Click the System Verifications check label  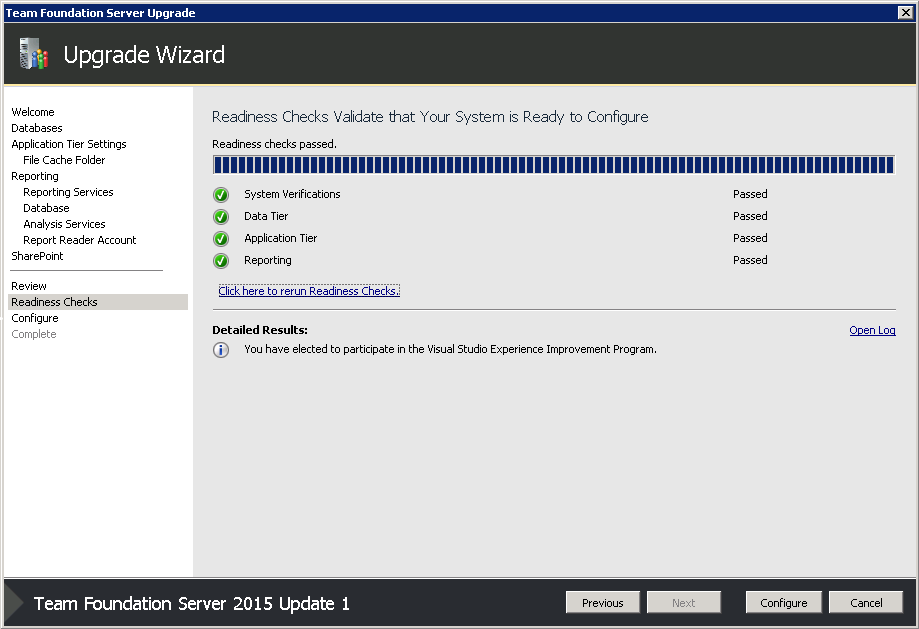(292, 194)
